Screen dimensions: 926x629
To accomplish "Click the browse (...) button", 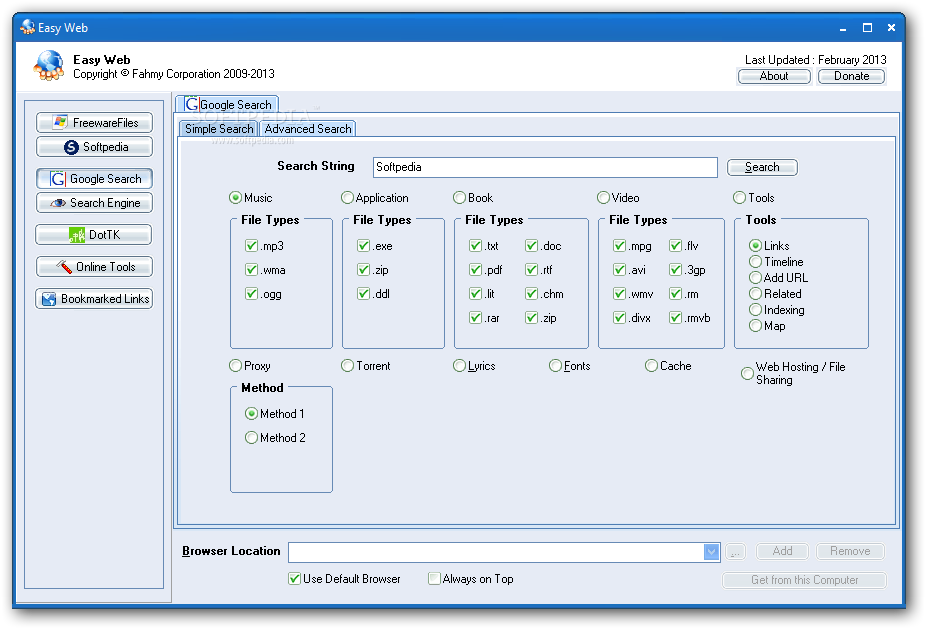I will (x=735, y=552).
